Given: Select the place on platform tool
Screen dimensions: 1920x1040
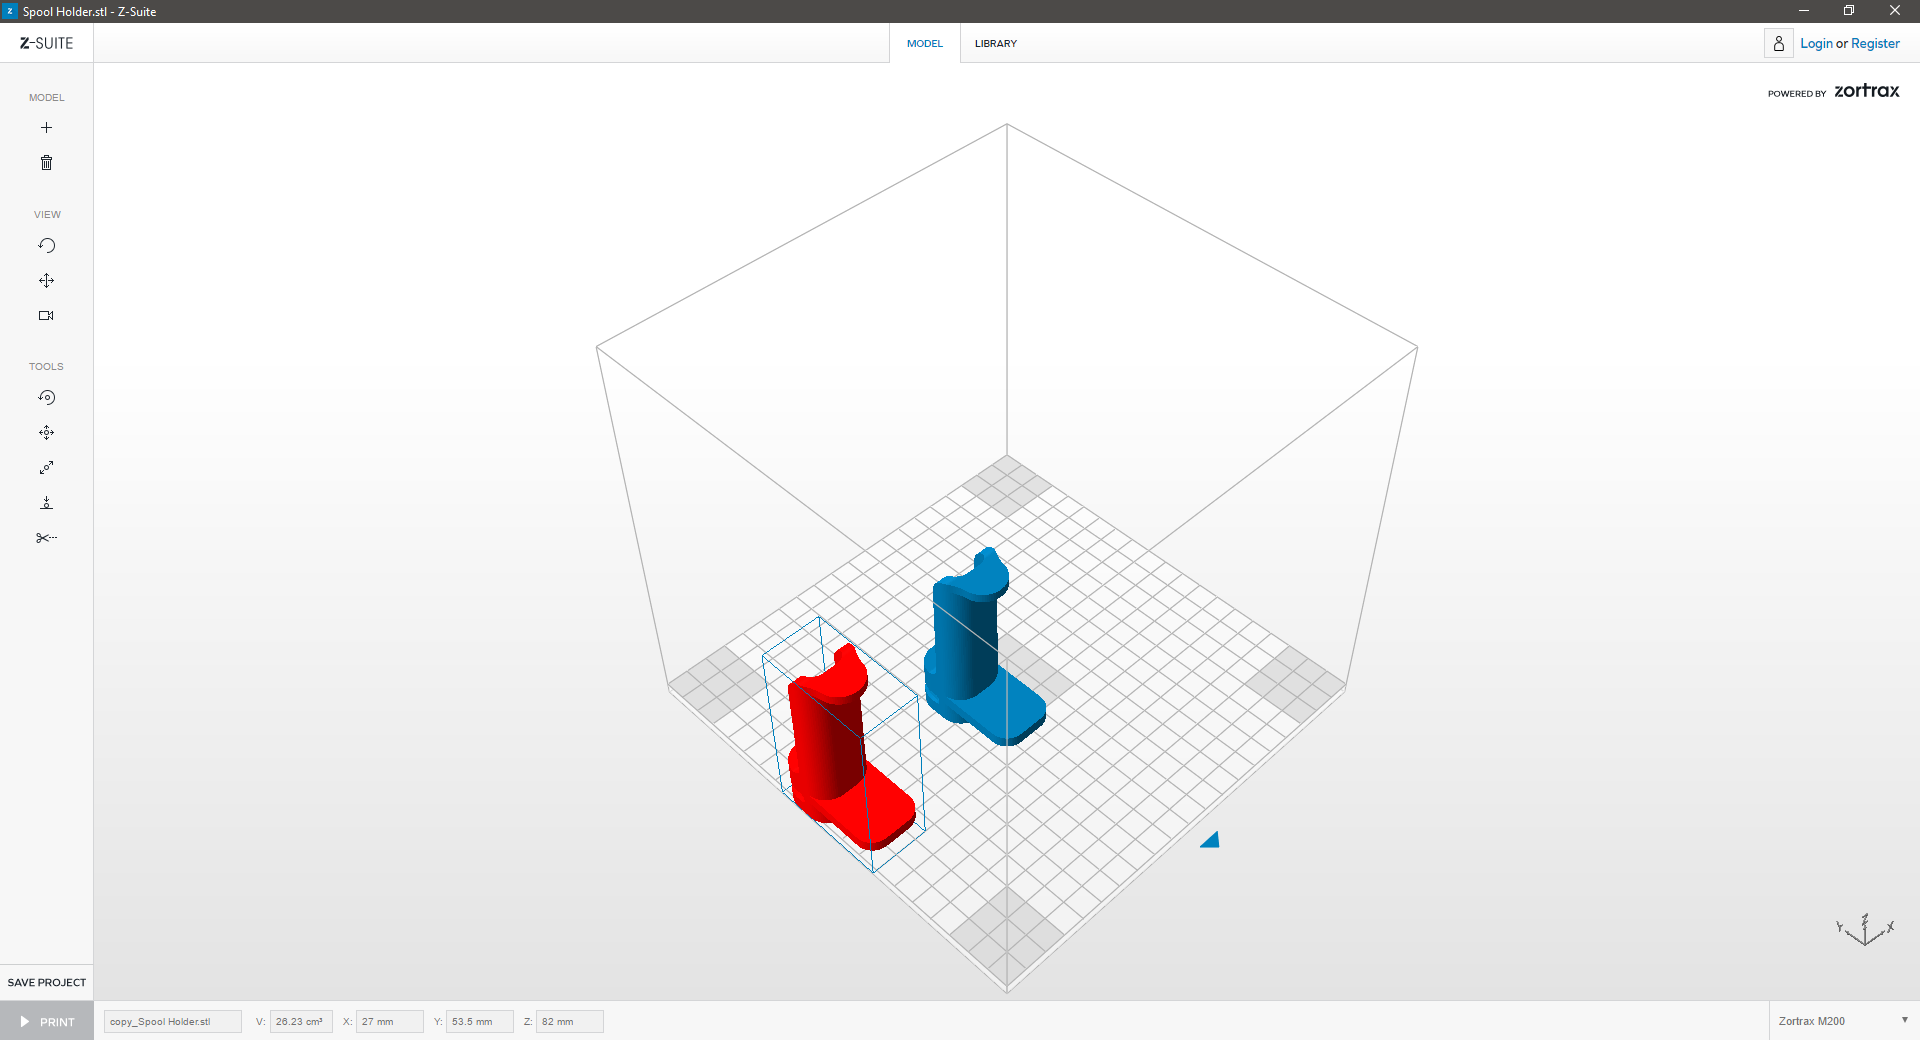Looking at the screenshot, I should tap(46, 503).
